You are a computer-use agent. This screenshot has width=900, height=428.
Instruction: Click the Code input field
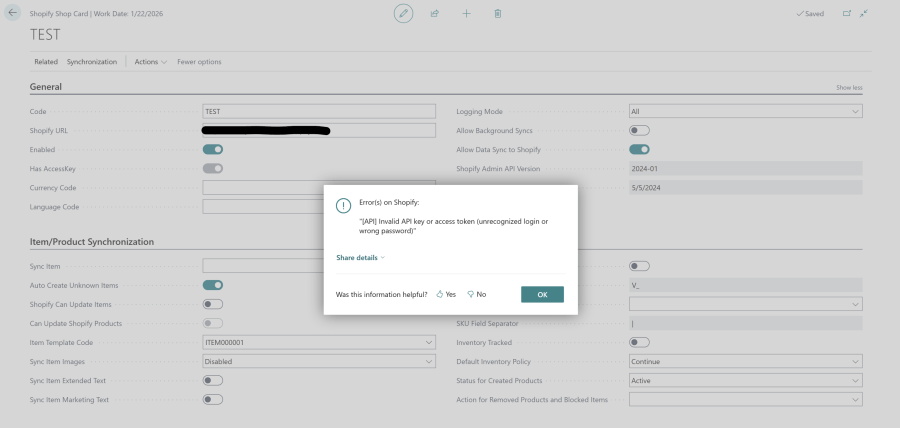319,111
